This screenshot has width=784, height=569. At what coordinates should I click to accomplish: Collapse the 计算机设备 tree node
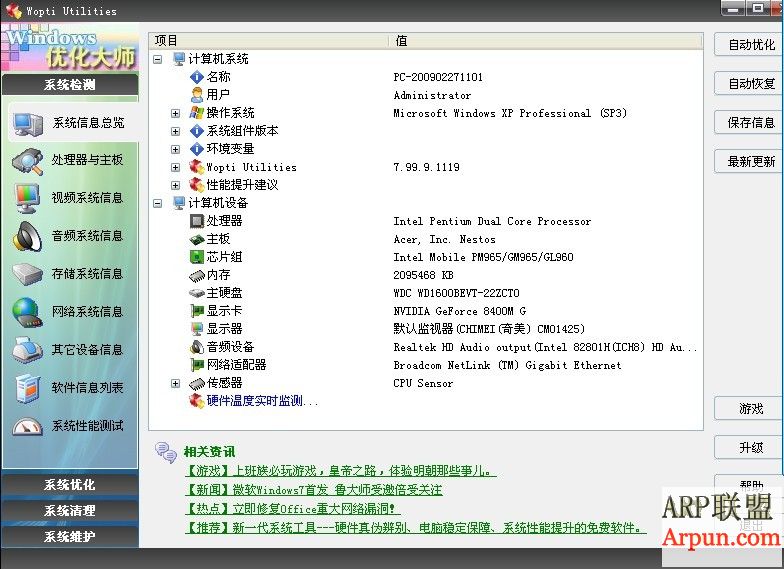tap(158, 204)
